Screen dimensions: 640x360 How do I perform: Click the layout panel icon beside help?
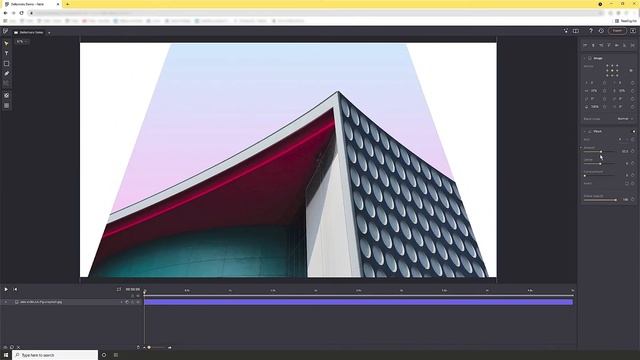coord(576,31)
